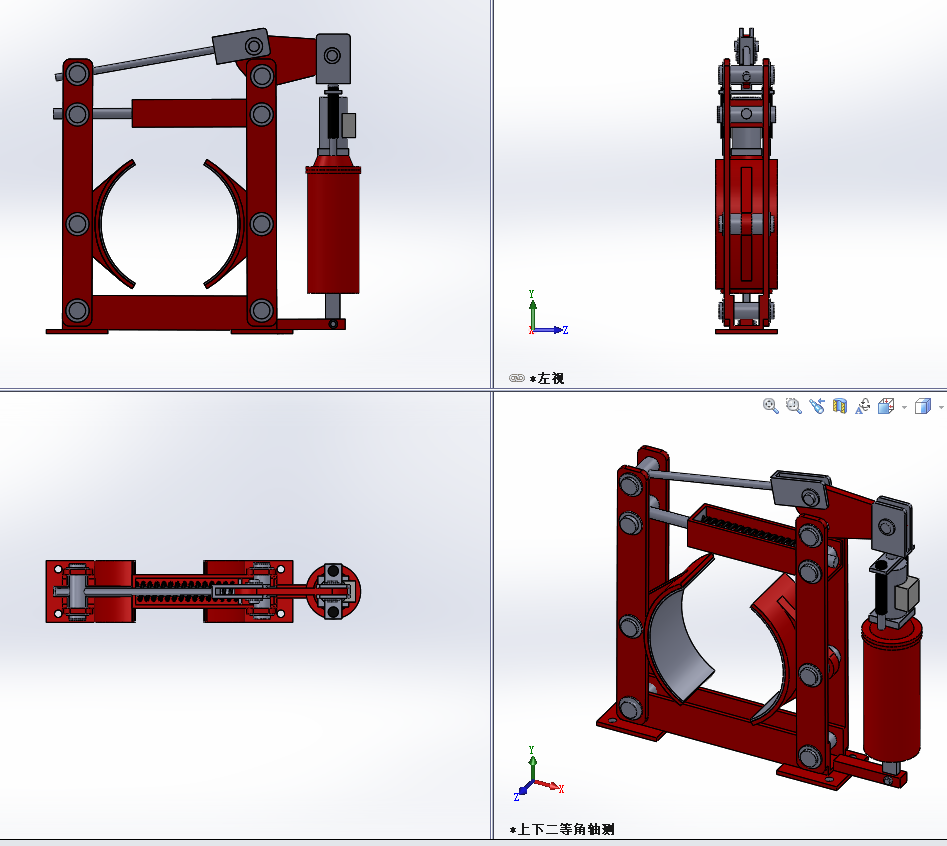The image size is (947, 846).
Task: Select the gray pivot block atop the cylinder
Action: [x=333, y=59]
